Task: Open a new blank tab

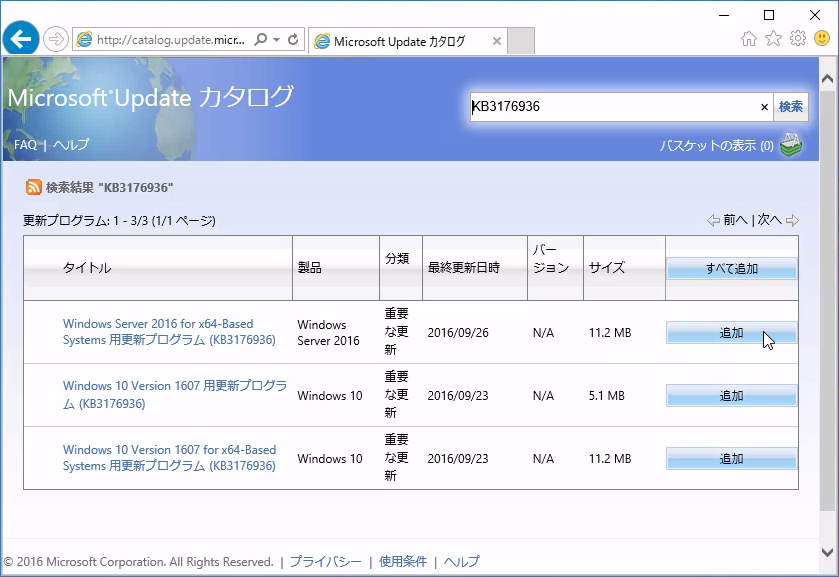Action: click(x=521, y=41)
